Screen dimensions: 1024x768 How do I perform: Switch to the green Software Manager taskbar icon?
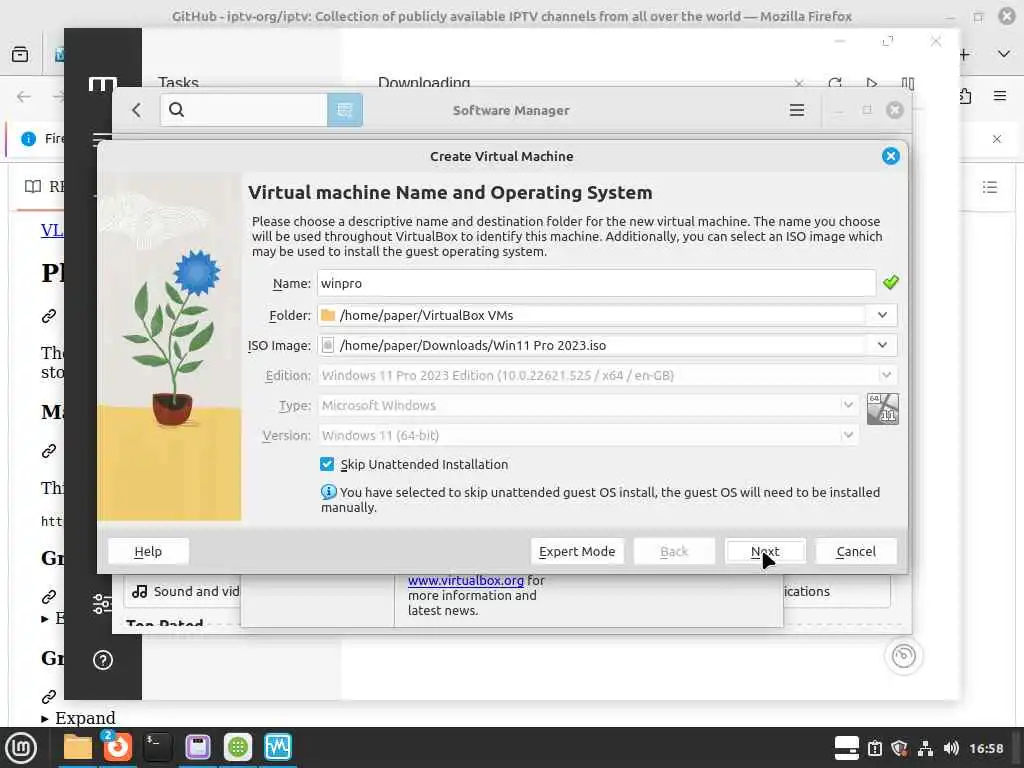(238, 747)
